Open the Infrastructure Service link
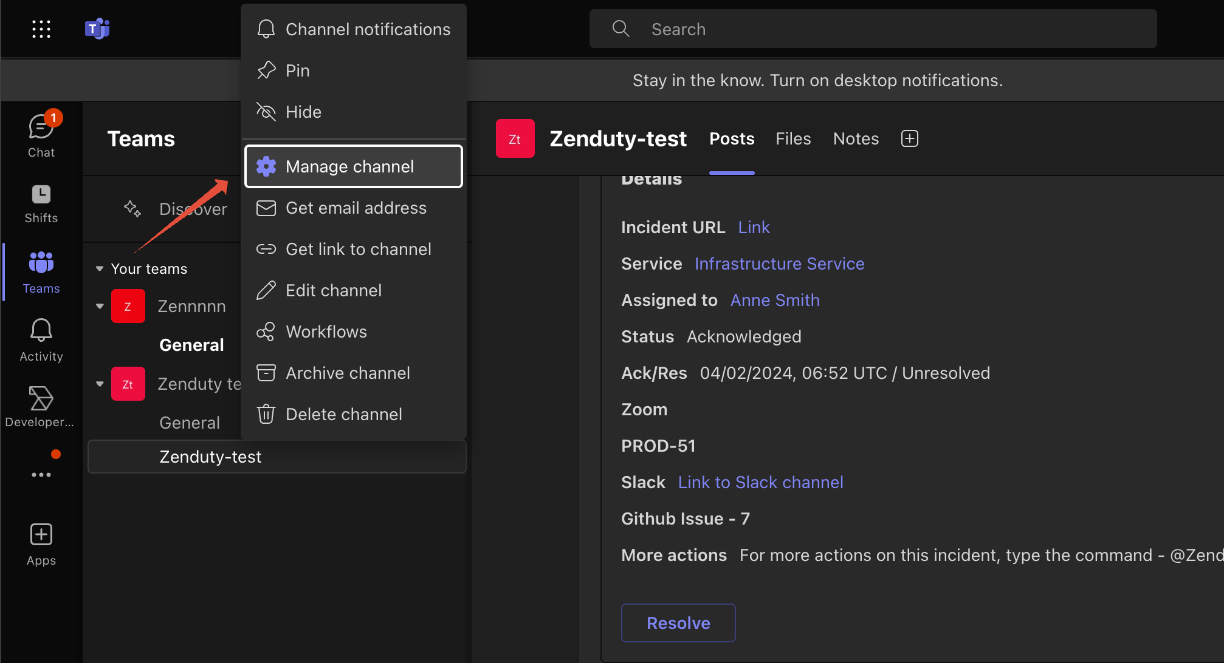Viewport: 1224px width, 663px height. (x=779, y=264)
